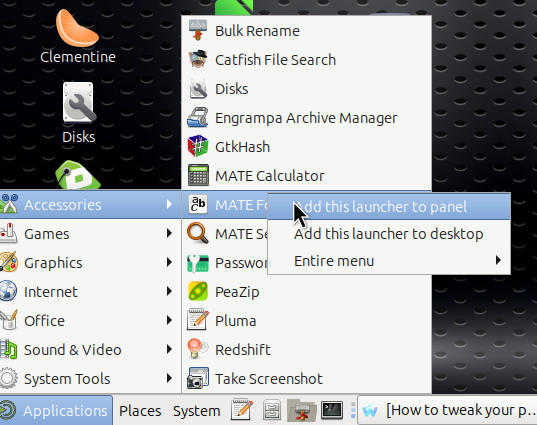Expand the Graphics submenu arrow
Screen dimensions: 537x425
[x=169, y=262]
